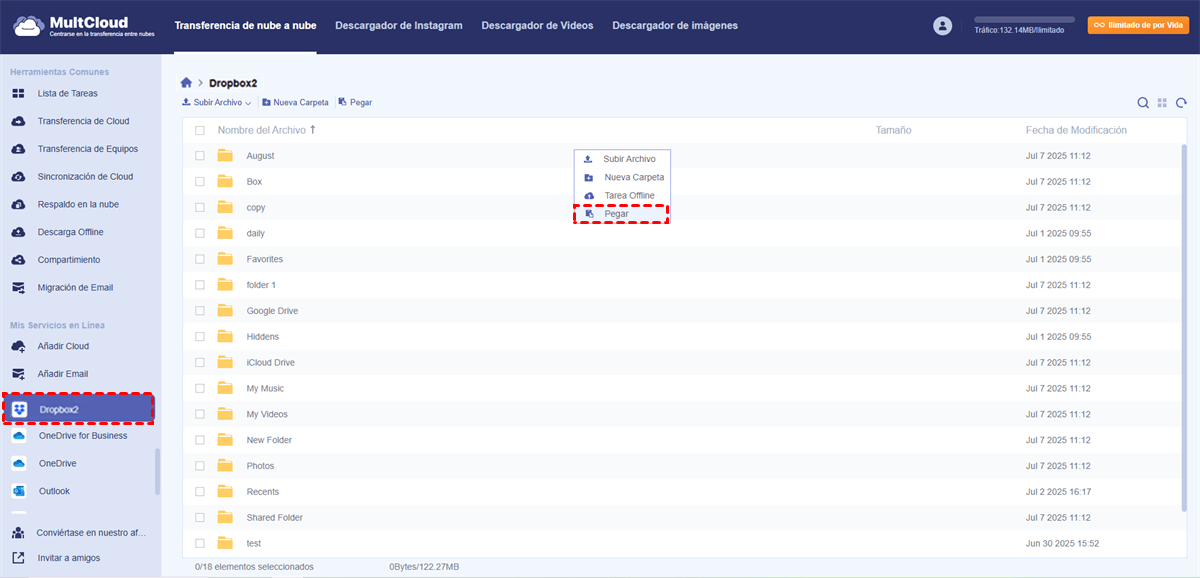Open Transferencia de nube a nube tab
This screenshot has width=1200, height=578.
245,25
